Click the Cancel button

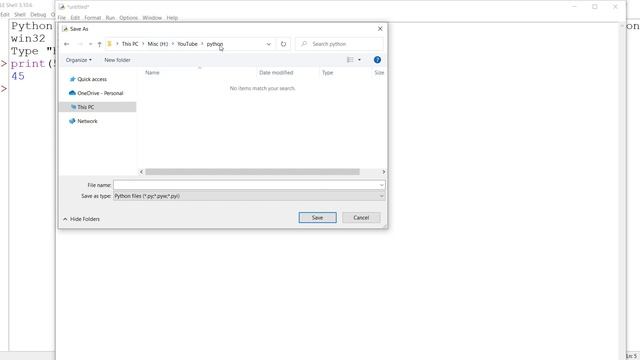[361, 218]
